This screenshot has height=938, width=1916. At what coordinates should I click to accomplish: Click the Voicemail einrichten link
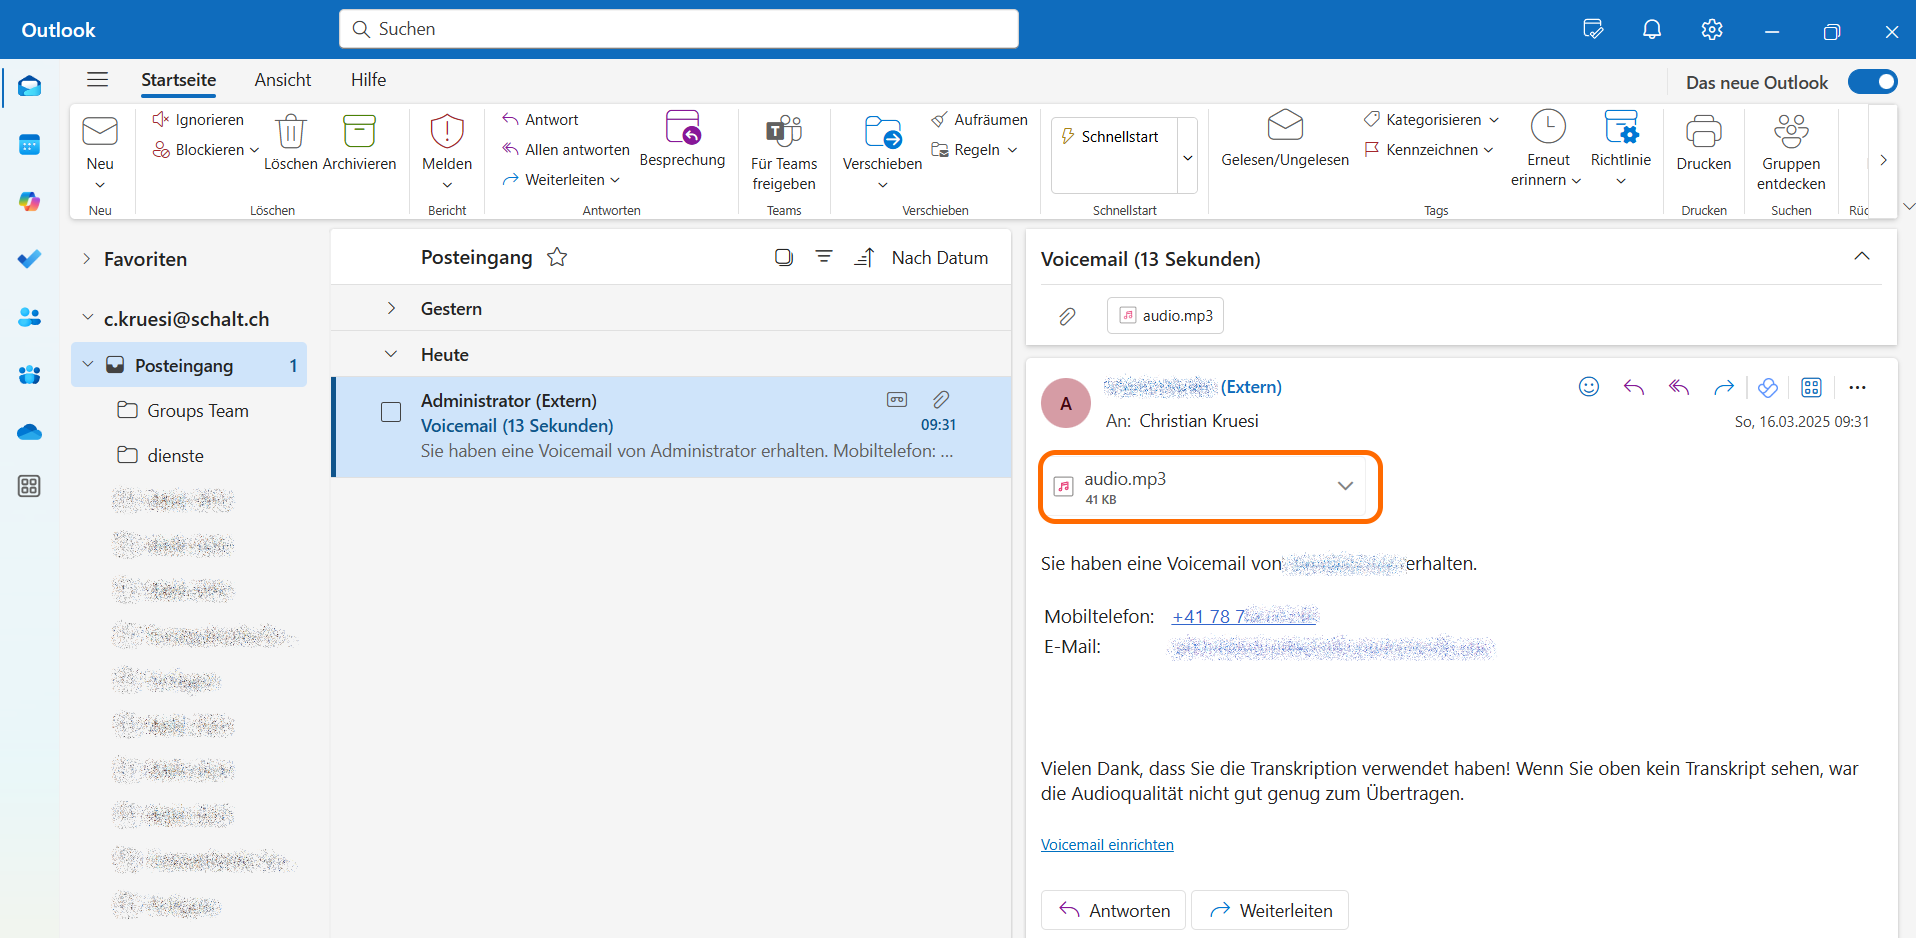pos(1107,845)
